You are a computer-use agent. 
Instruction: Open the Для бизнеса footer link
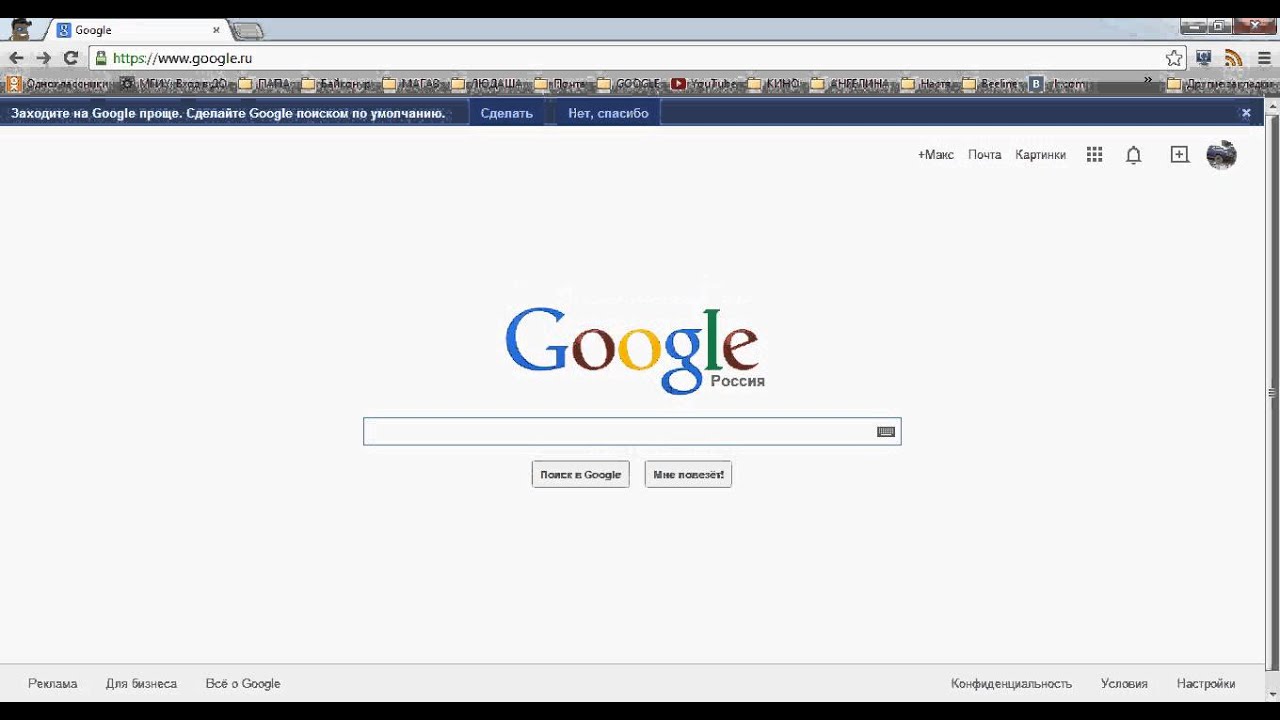point(141,684)
